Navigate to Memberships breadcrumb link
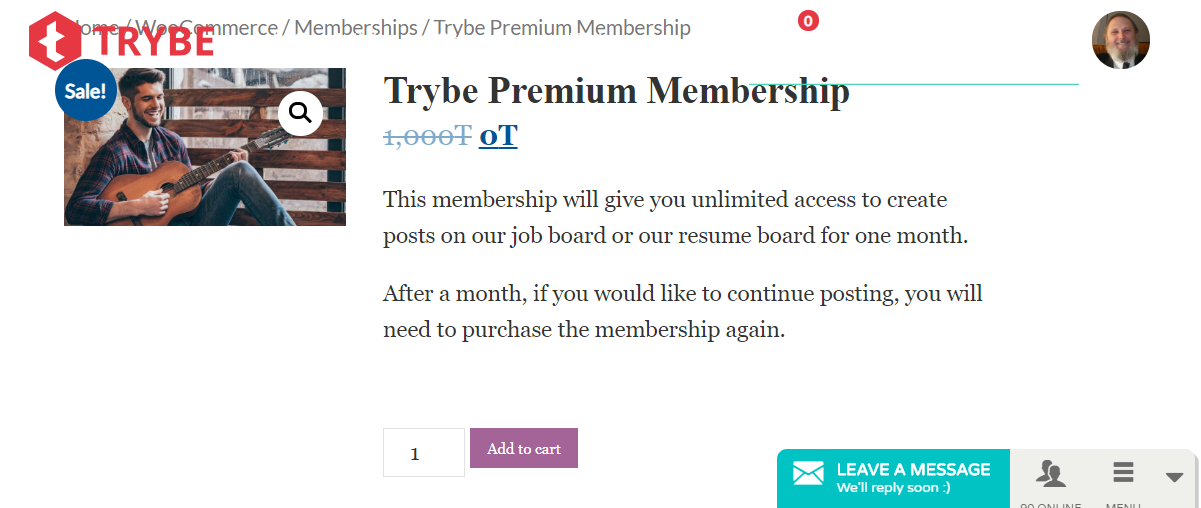1201x508 pixels. (355, 28)
